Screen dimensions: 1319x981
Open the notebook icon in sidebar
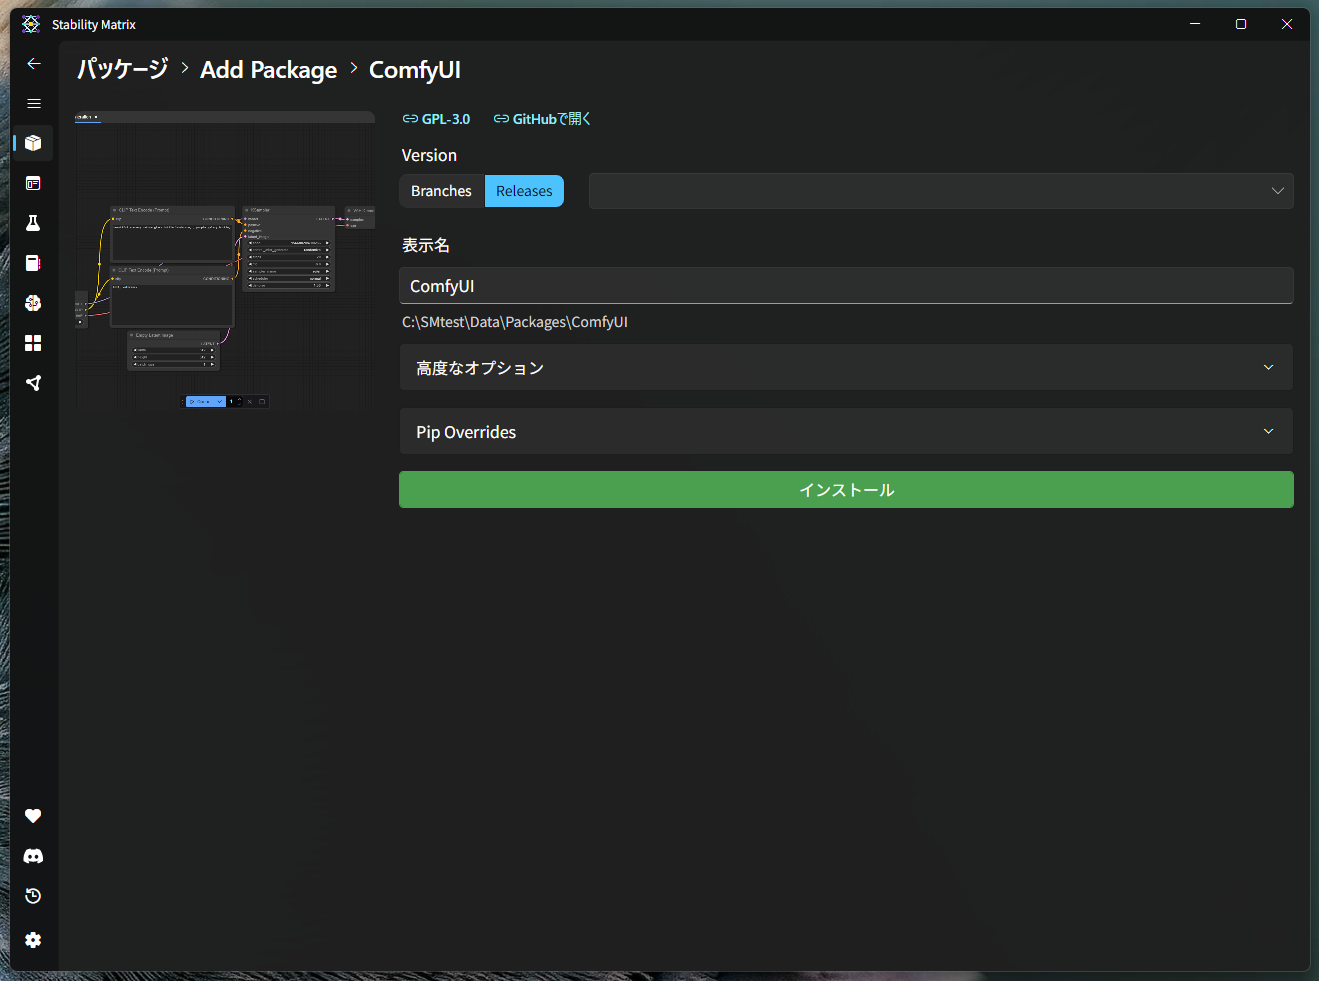tap(34, 263)
